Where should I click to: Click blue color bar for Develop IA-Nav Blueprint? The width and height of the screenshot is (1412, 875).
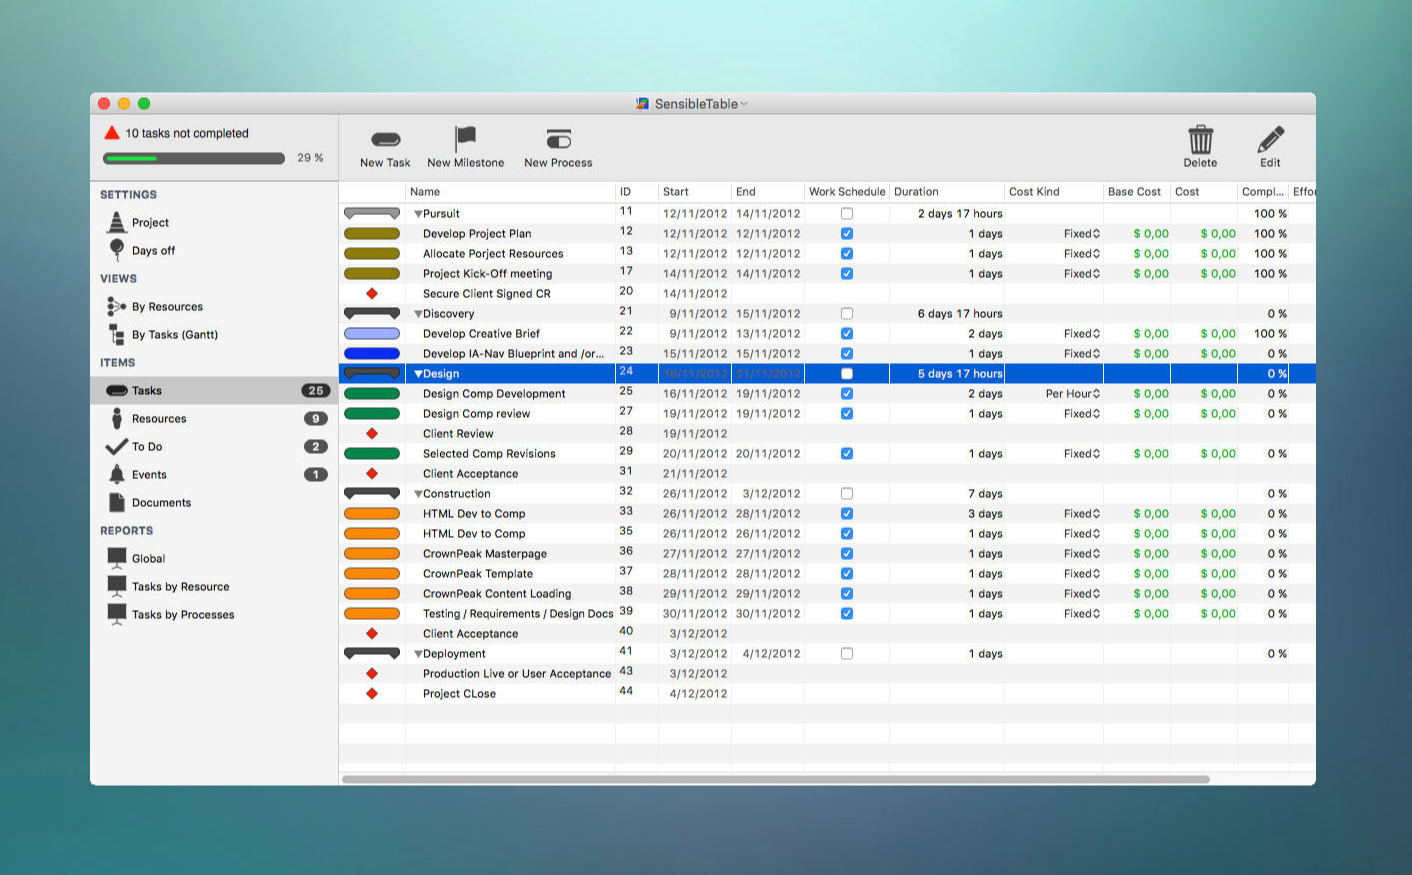click(x=372, y=353)
